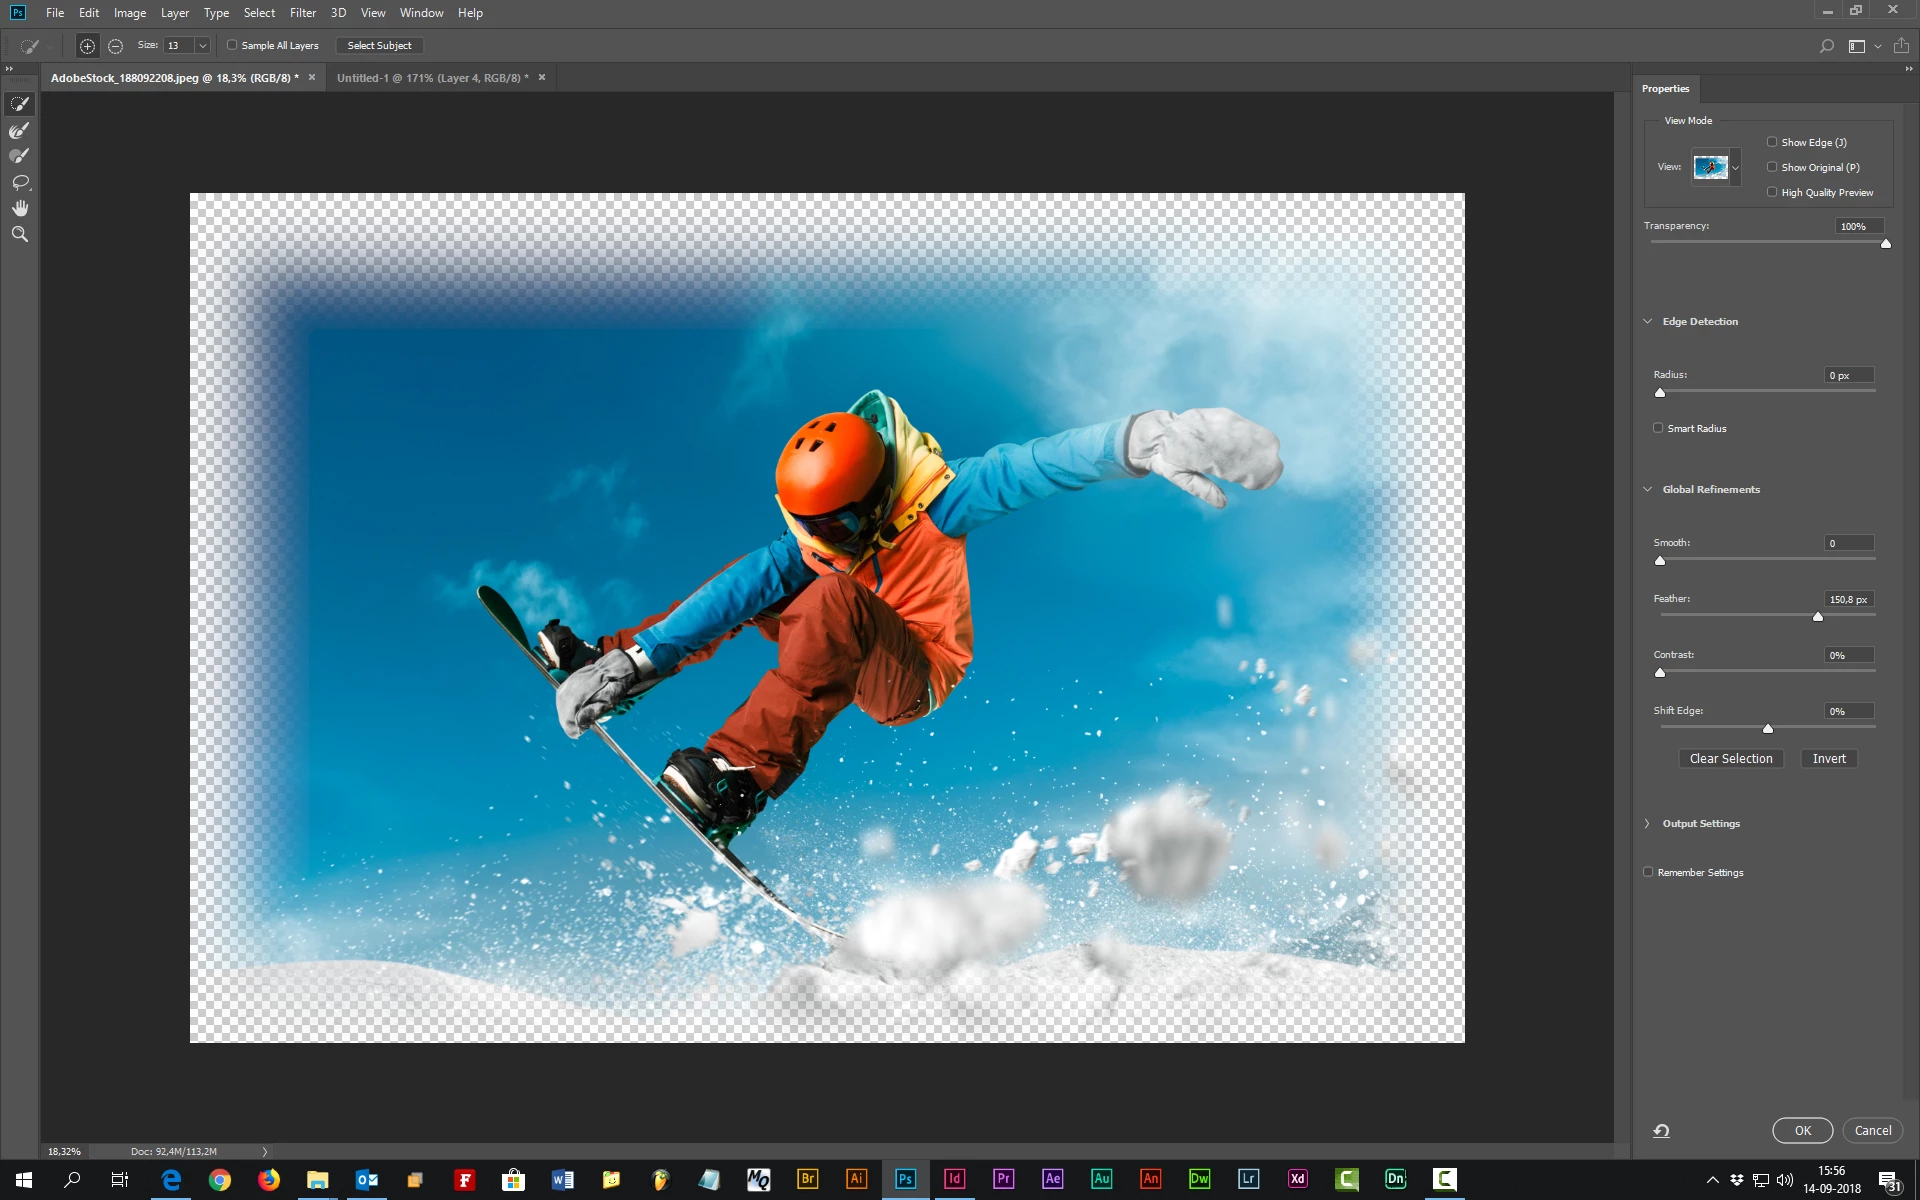Select the Zoom tool
1920x1200 pixels.
coord(19,234)
